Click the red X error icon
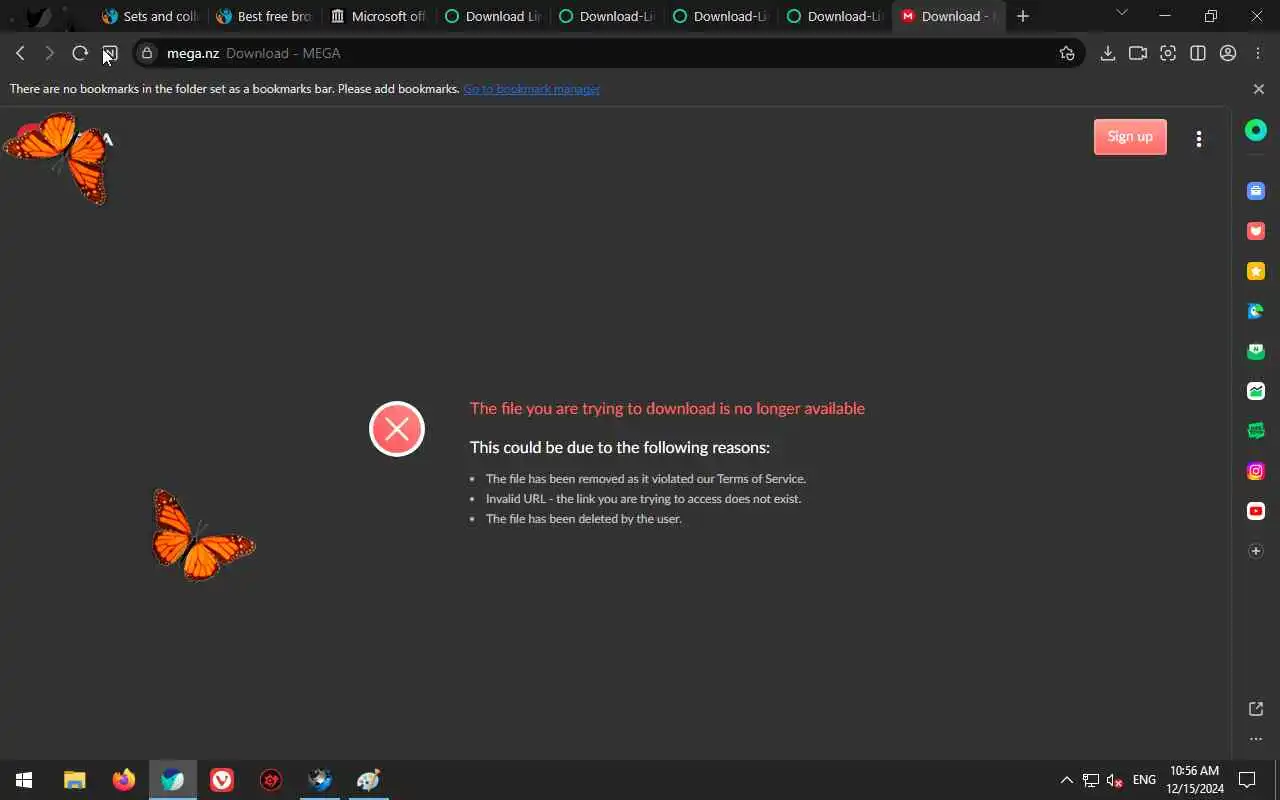The width and height of the screenshot is (1280, 800). [x=397, y=429]
